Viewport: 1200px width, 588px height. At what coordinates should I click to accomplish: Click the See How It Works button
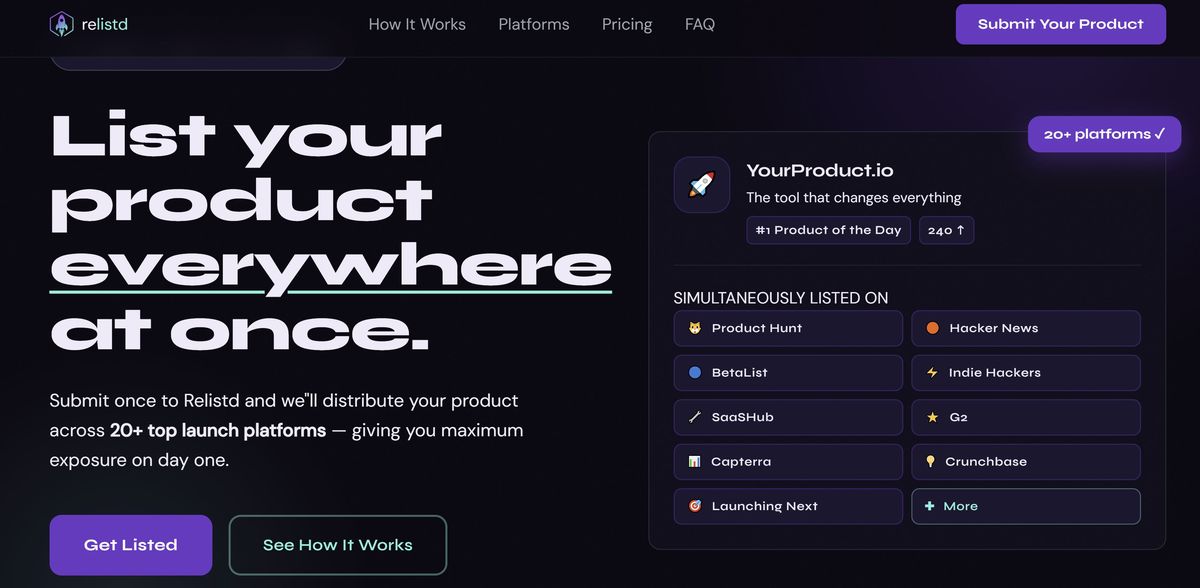click(337, 545)
